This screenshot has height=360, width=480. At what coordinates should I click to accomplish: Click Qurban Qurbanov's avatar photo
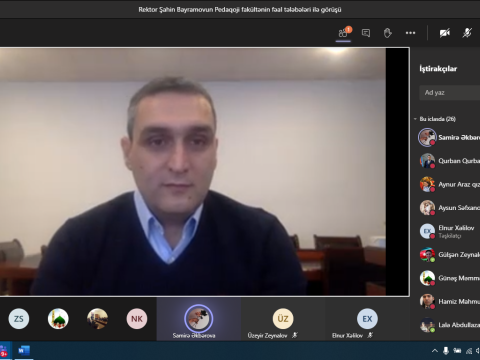(x=427, y=161)
